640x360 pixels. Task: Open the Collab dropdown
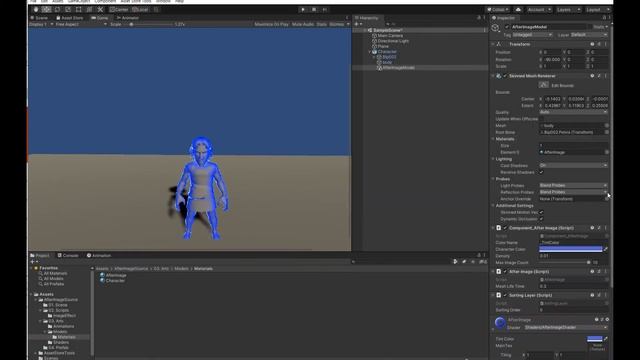click(x=498, y=9)
